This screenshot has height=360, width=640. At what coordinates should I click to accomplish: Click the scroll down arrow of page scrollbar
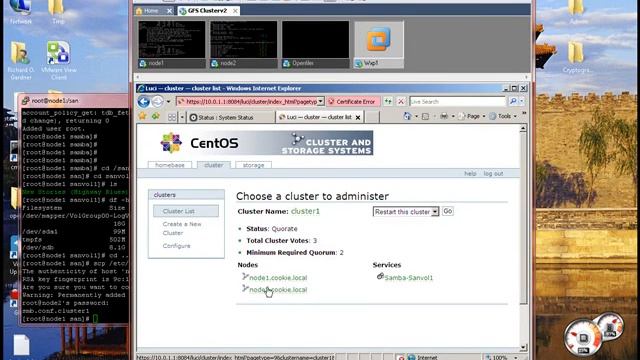(523, 347)
